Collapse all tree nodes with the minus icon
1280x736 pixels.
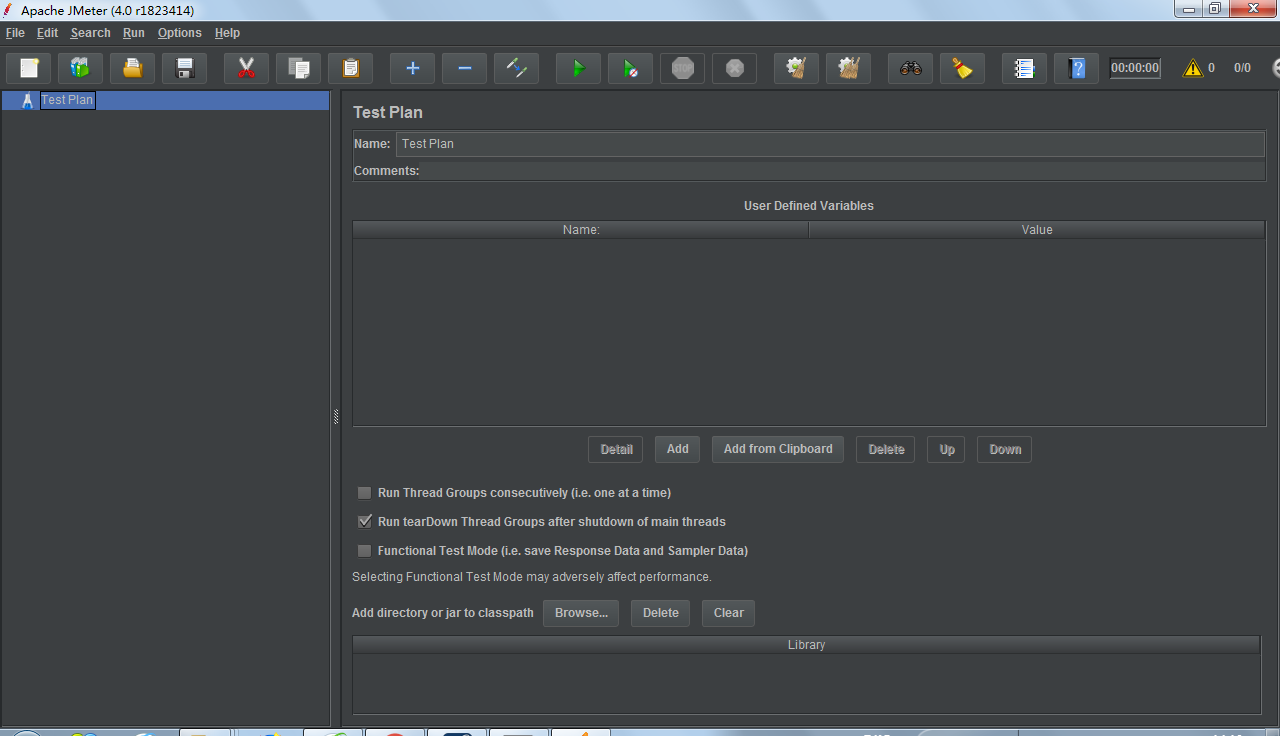(464, 68)
